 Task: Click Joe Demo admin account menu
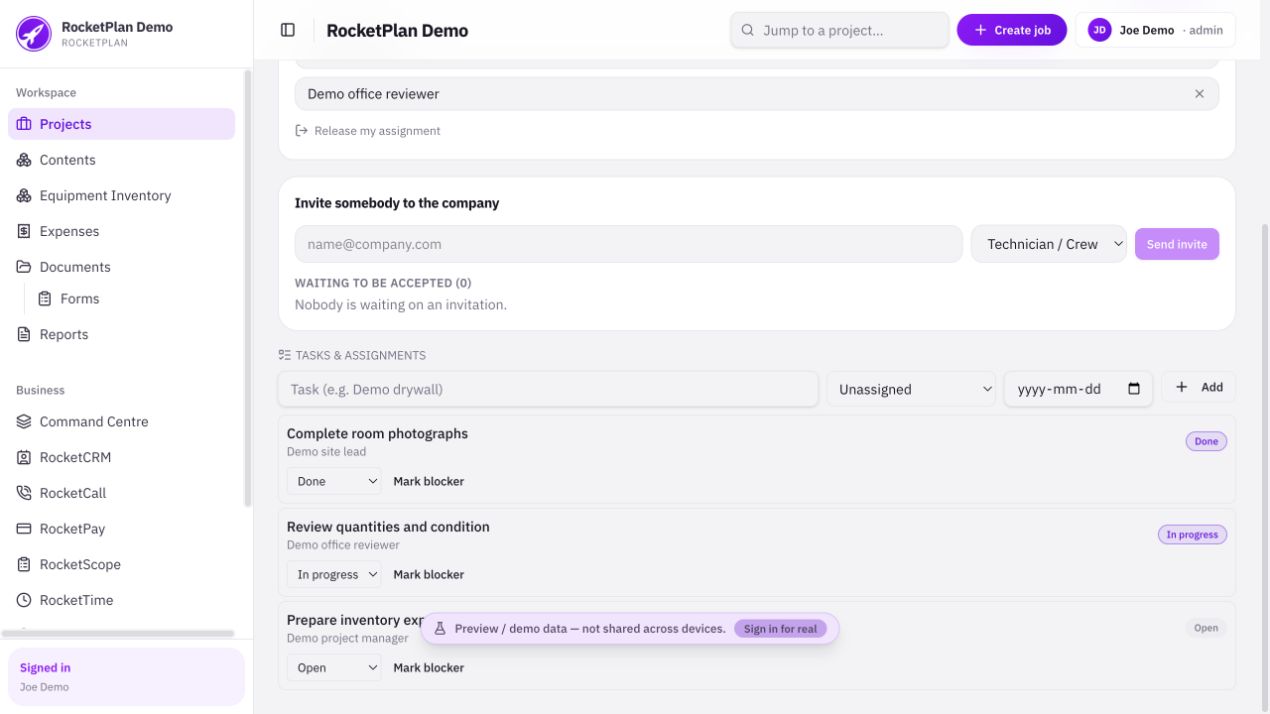point(1155,30)
